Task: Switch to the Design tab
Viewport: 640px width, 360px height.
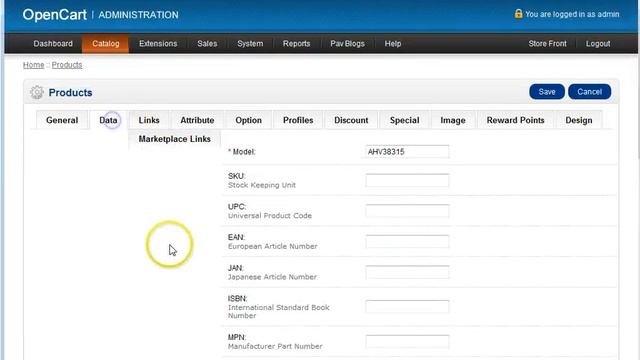Action: (579, 120)
